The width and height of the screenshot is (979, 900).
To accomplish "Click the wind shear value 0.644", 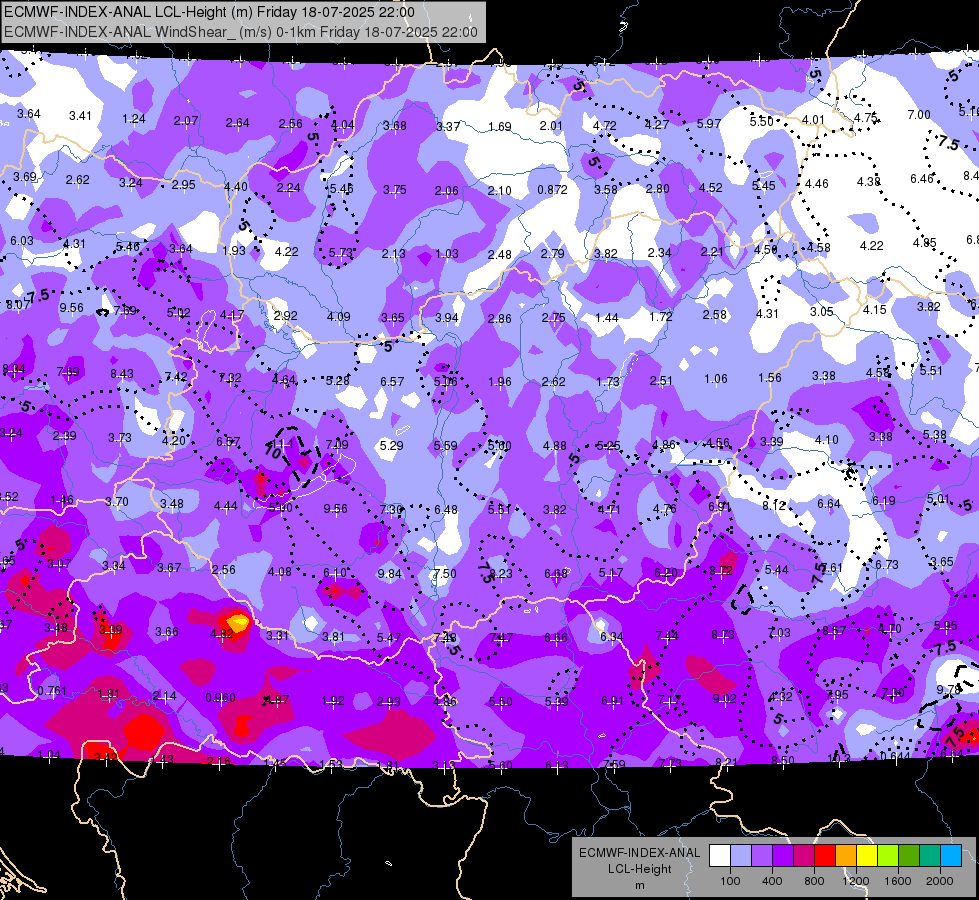I will (895, 756).
